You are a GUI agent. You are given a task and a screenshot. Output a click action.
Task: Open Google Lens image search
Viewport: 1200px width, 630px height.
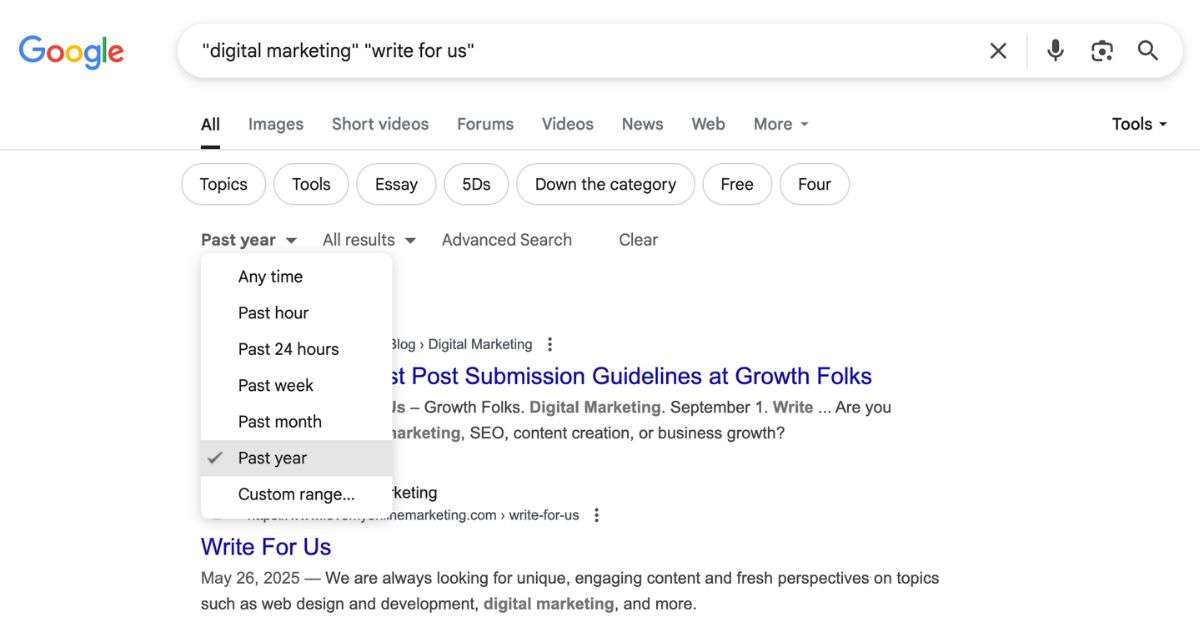coord(1102,50)
